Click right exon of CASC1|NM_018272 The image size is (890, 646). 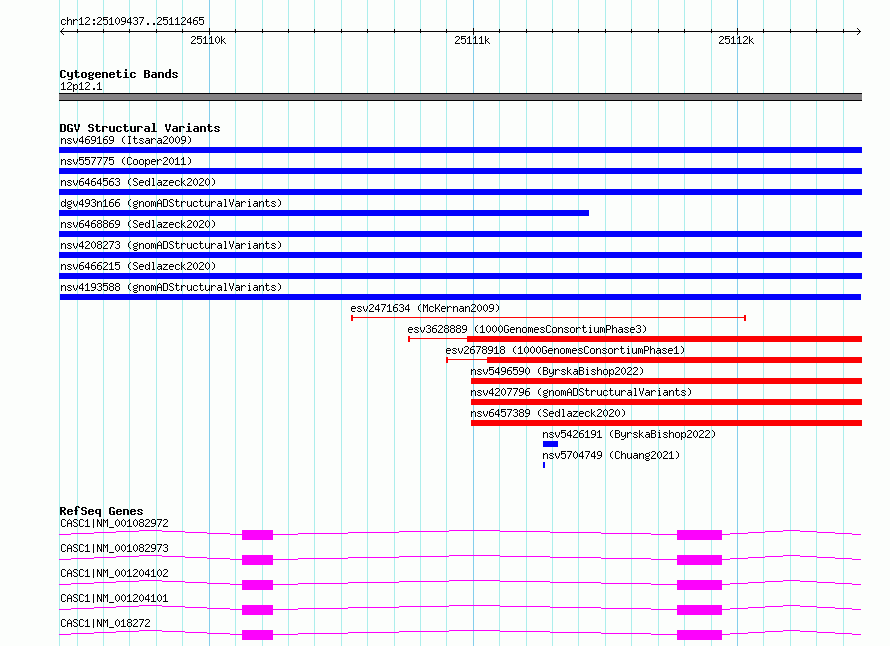click(x=699, y=635)
